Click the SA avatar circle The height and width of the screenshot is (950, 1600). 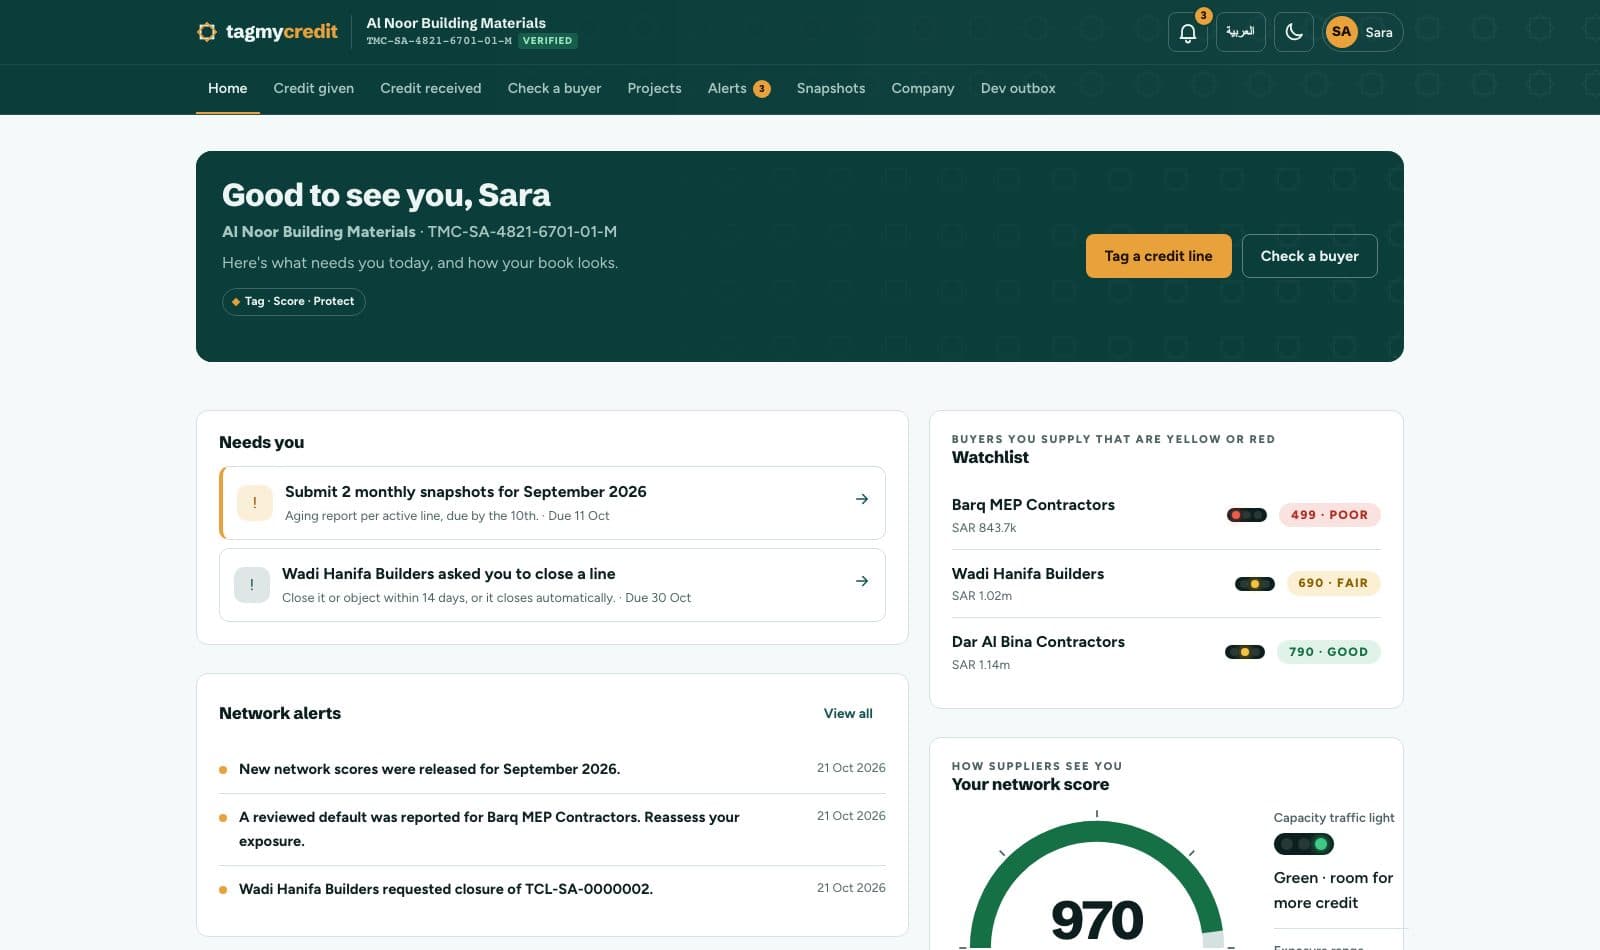(x=1342, y=32)
